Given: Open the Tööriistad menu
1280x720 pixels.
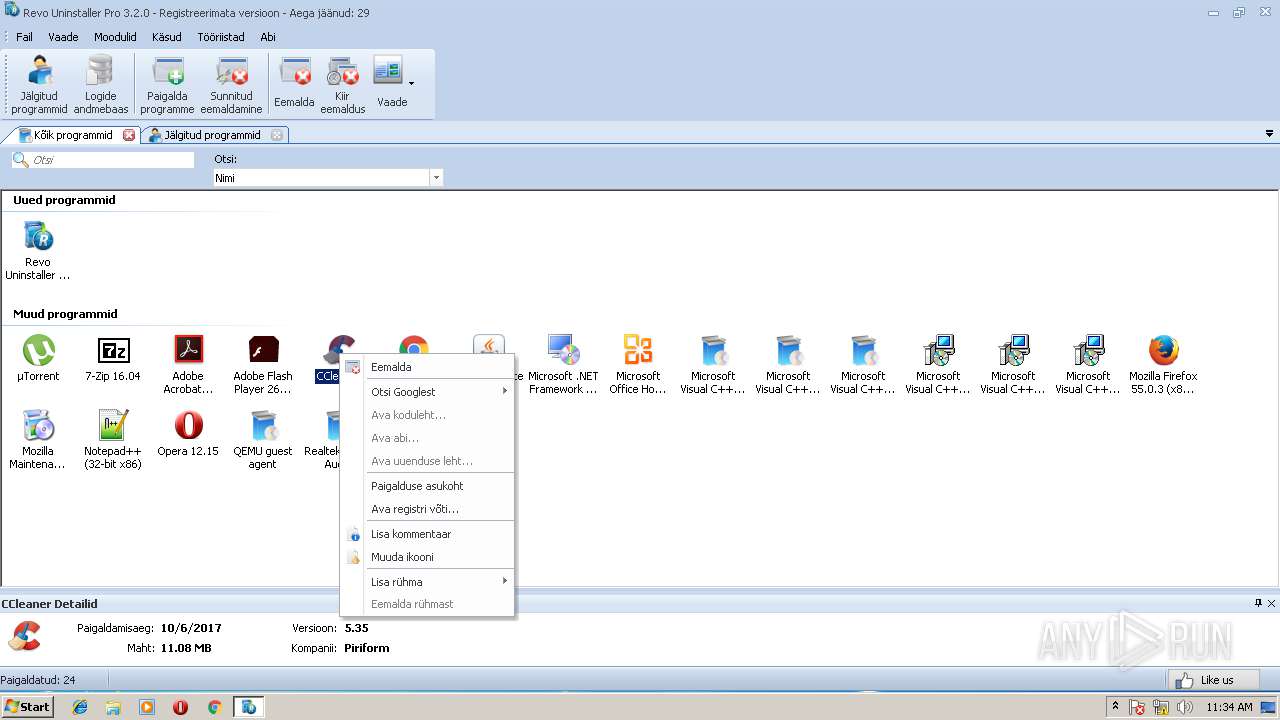Looking at the screenshot, I should [x=220, y=37].
